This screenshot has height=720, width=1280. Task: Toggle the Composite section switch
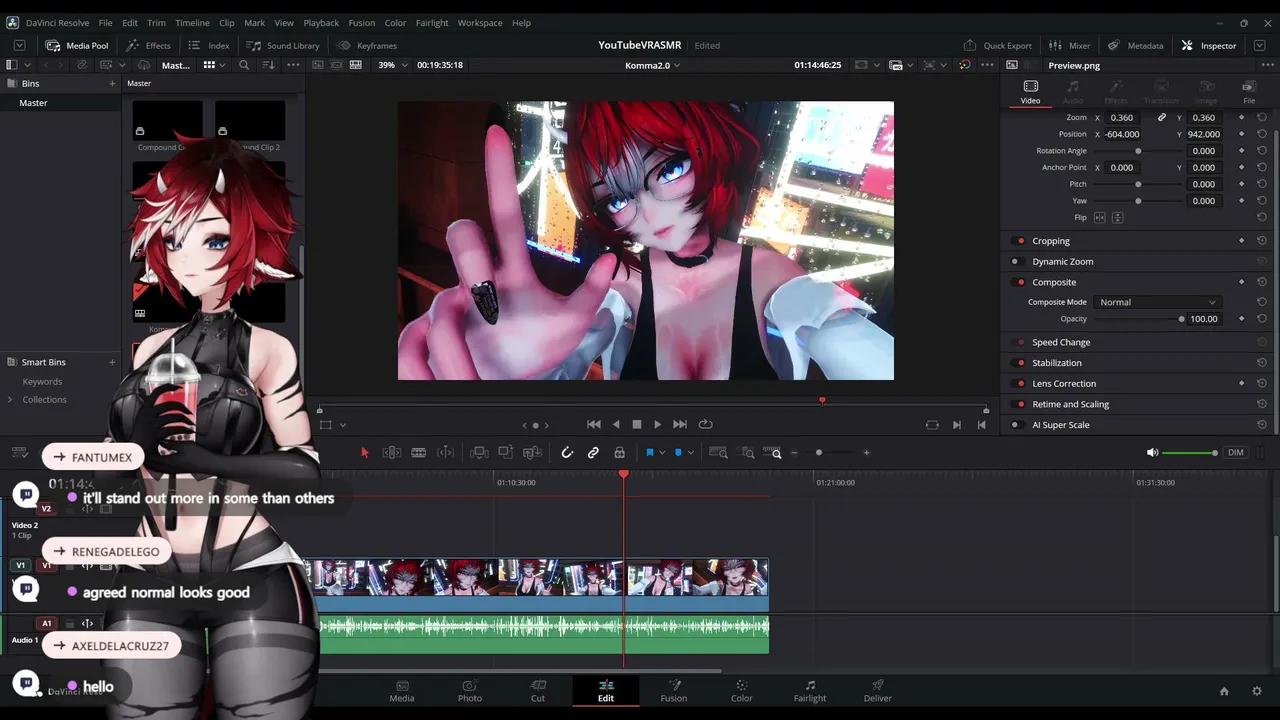tap(1019, 282)
